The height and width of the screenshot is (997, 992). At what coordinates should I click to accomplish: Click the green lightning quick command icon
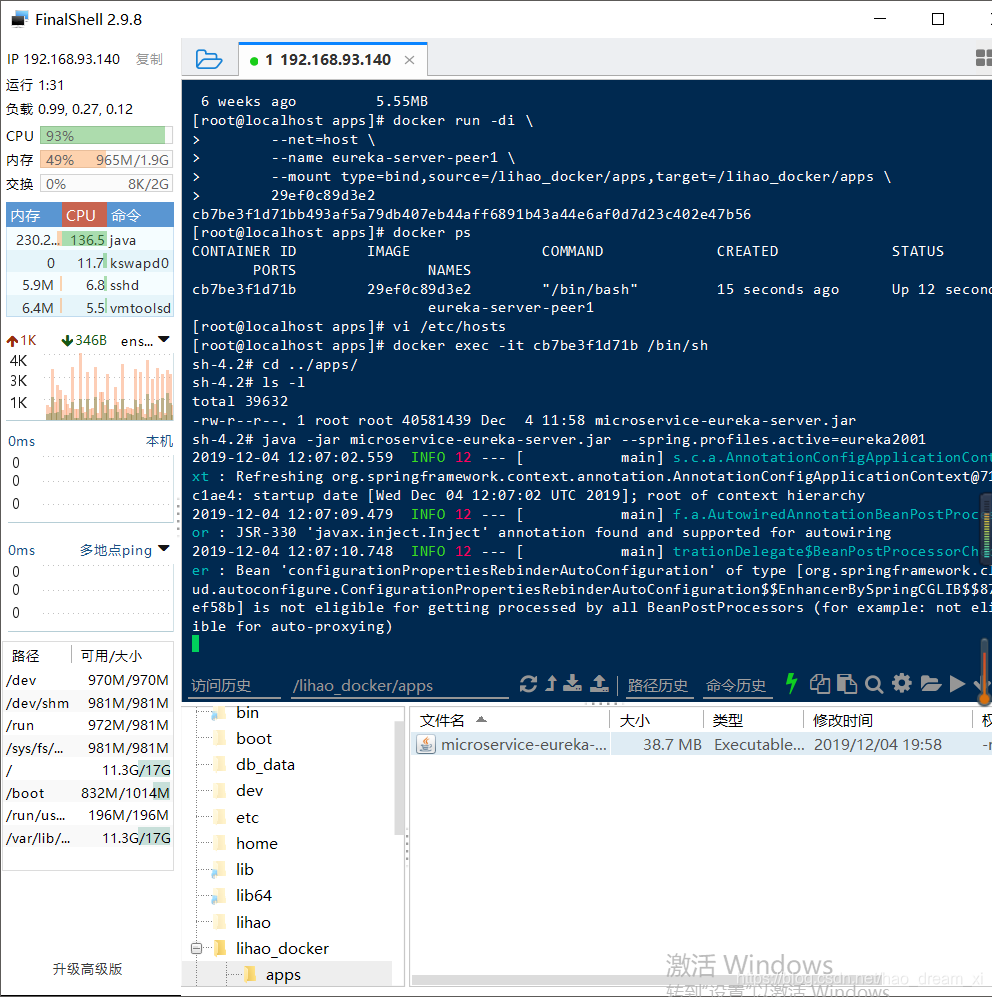(x=791, y=684)
